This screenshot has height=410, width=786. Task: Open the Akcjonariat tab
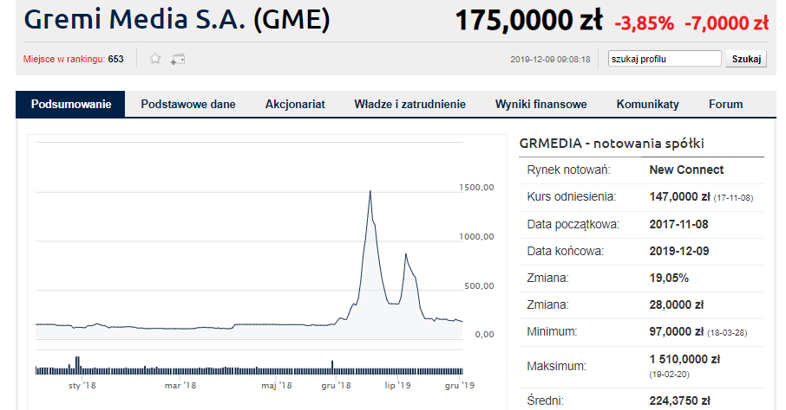point(295,104)
